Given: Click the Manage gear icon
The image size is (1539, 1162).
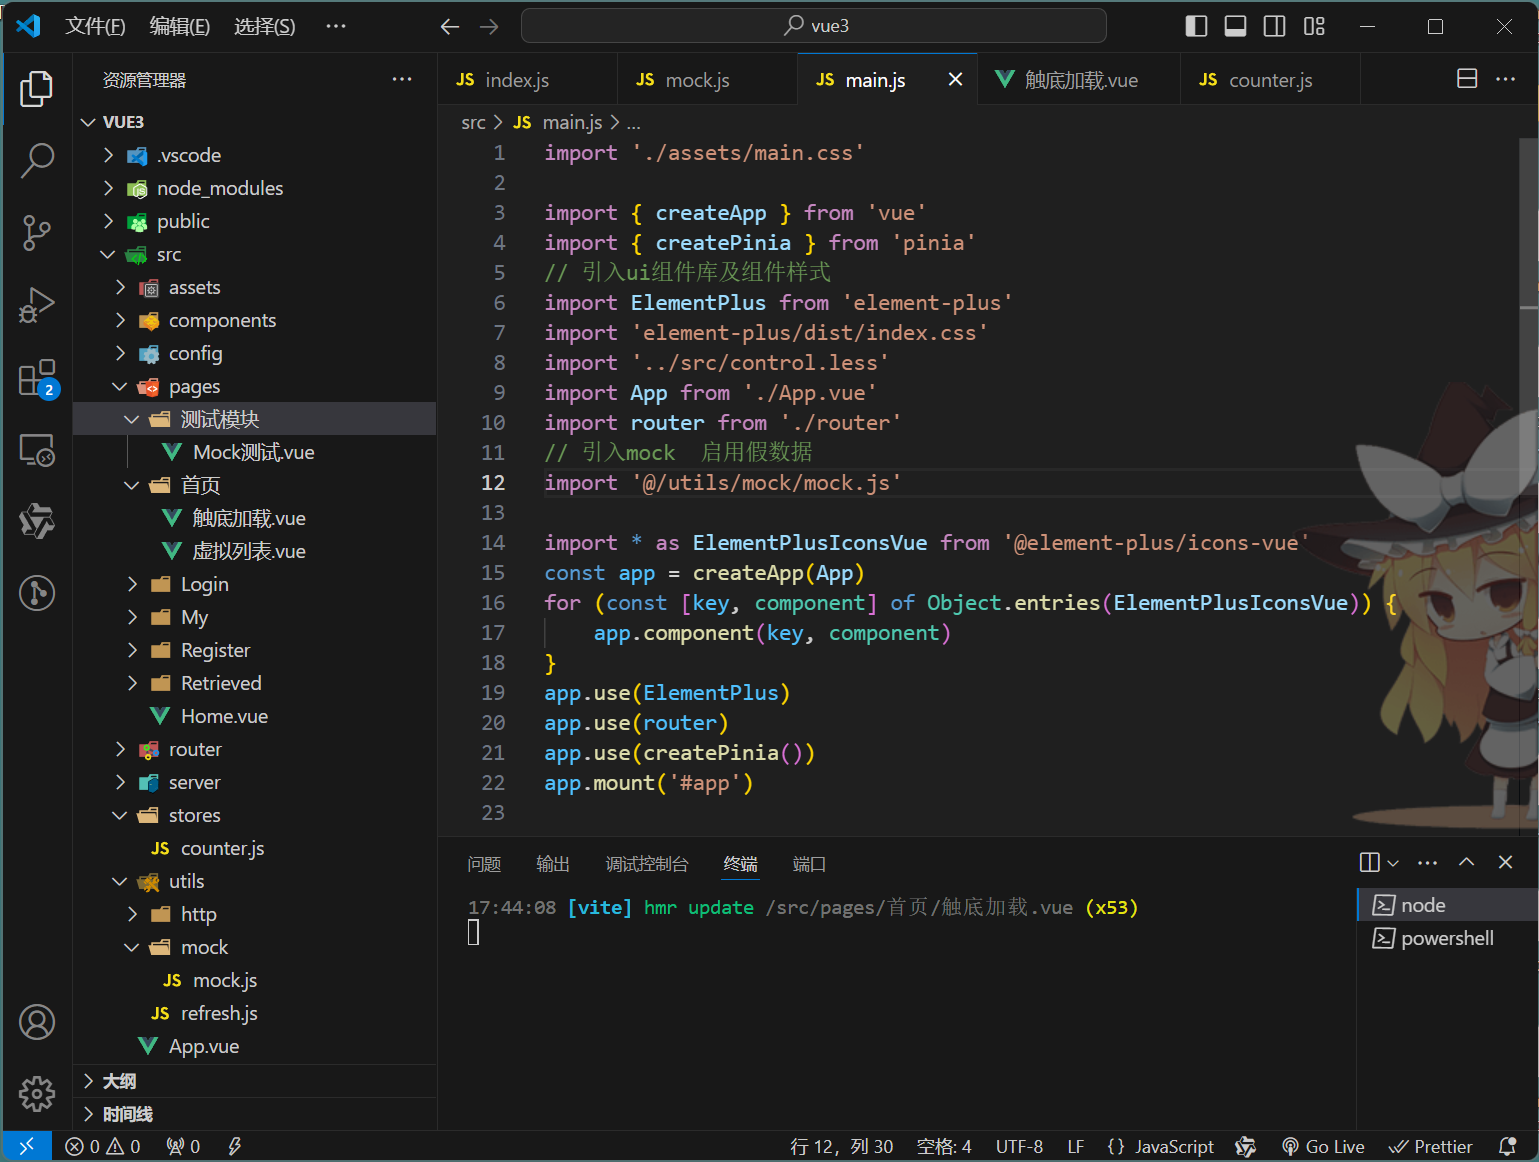Looking at the screenshot, I should (x=37, y=1094).
